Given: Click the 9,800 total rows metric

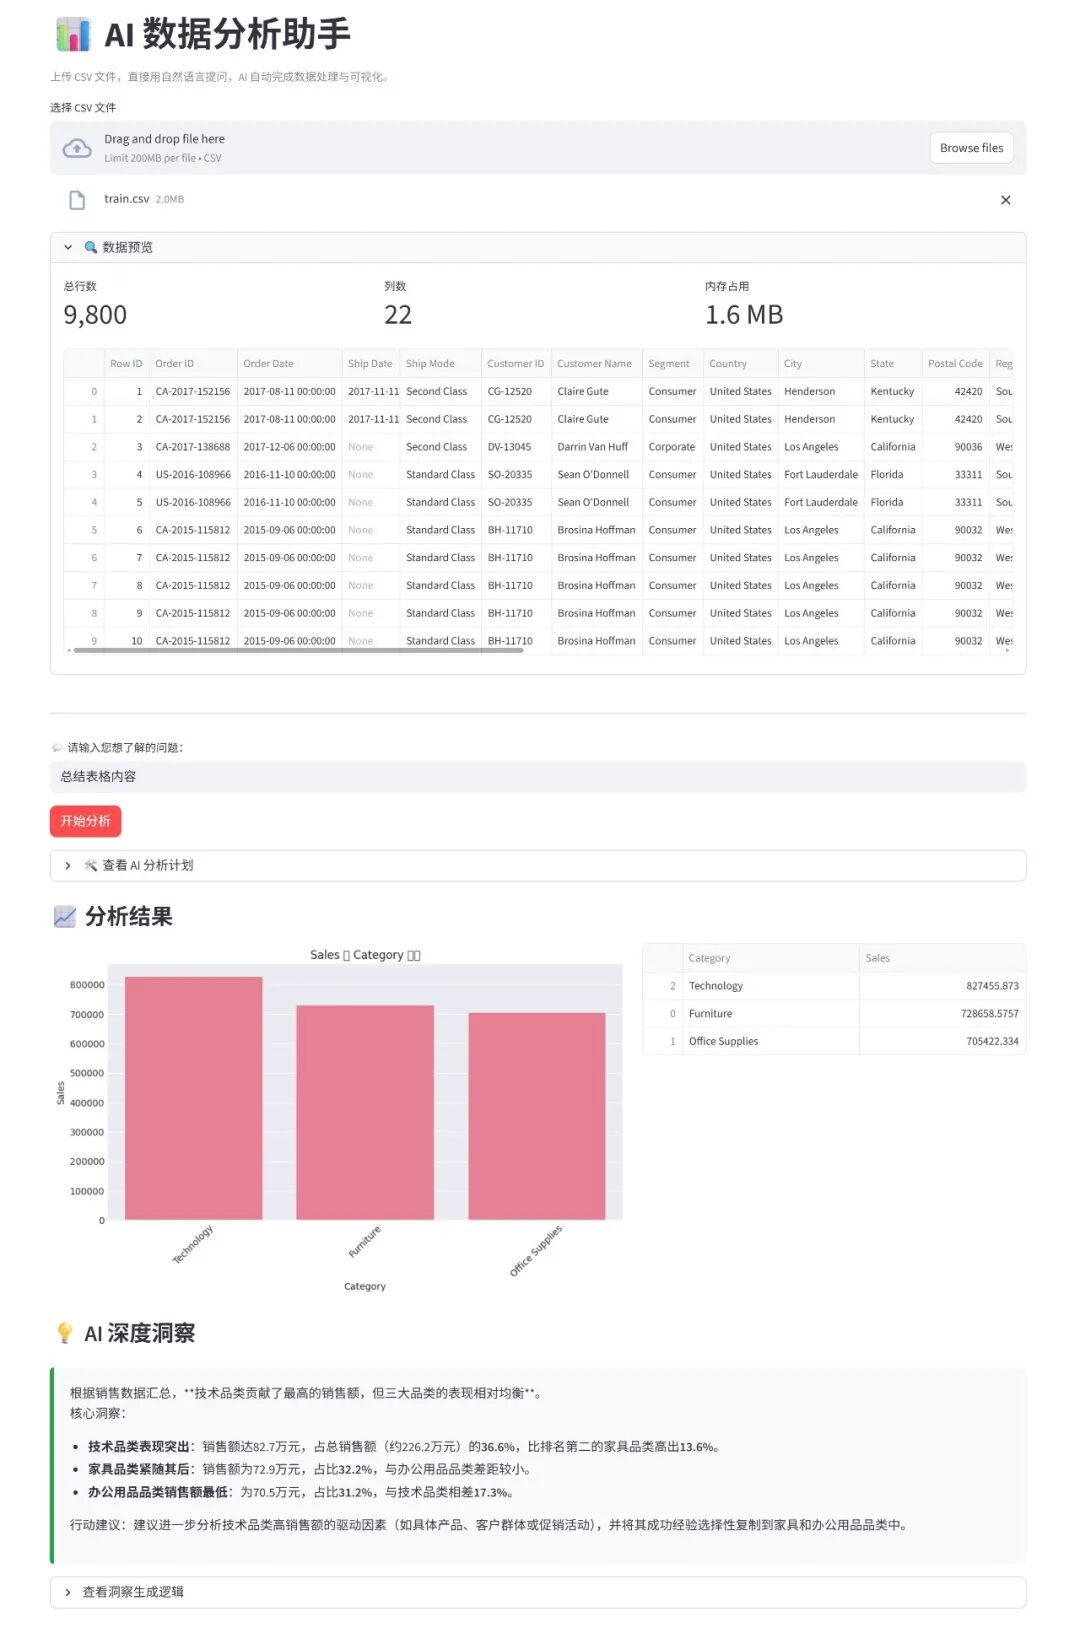Looking at the screenshot, I should pos(95,315).
